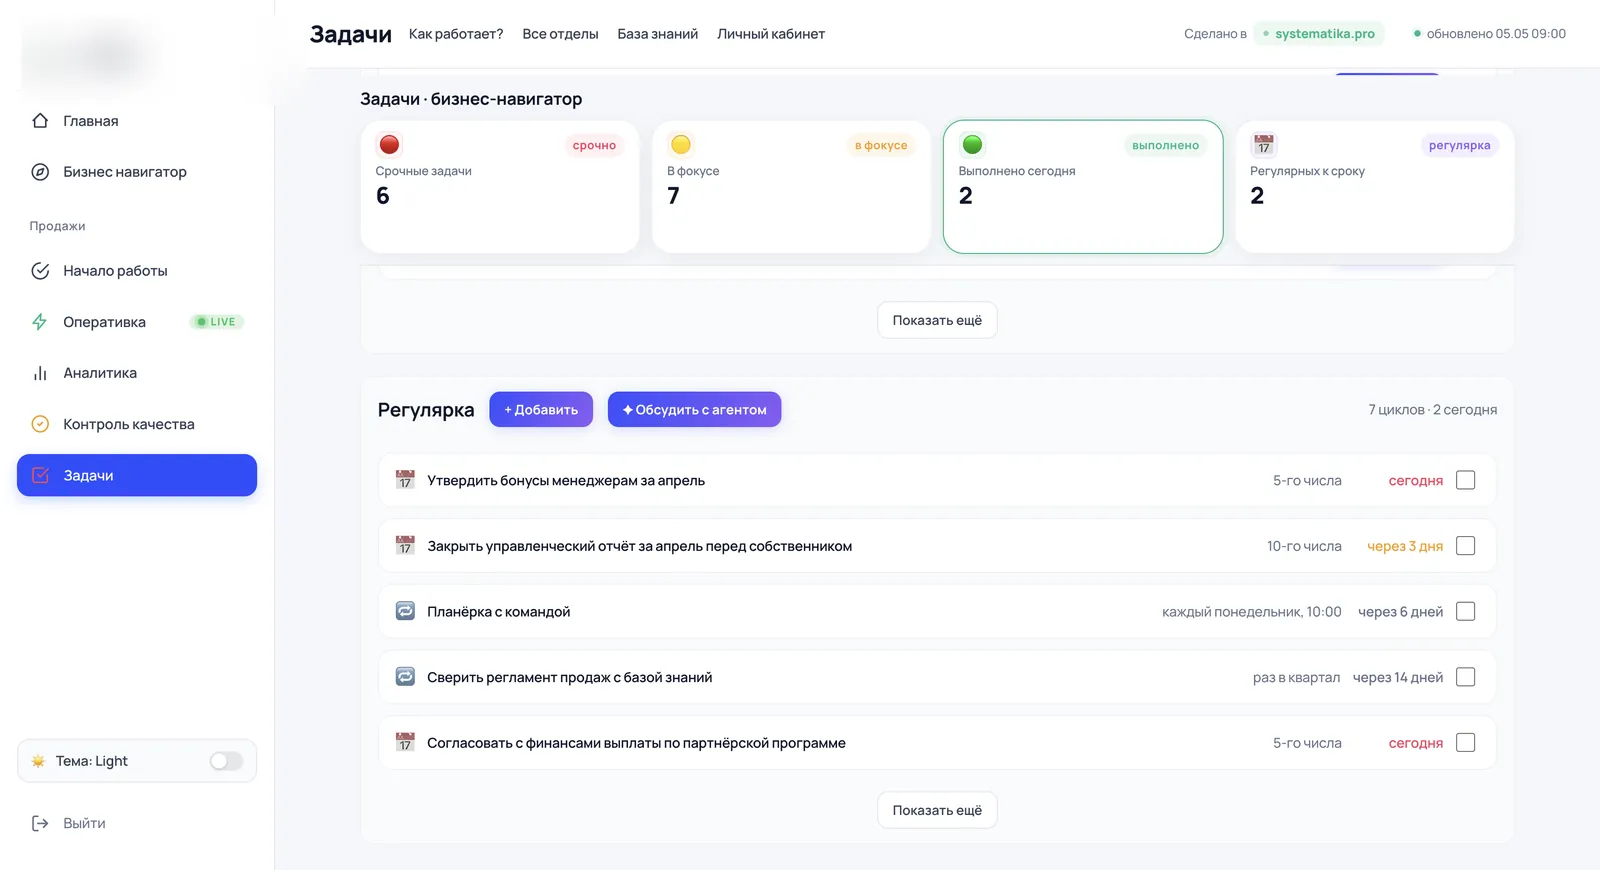The height and width of the screenshot is (870, 1600).
Task: Open Оперативка in the sidebar
Action: [x=137, y=322]
